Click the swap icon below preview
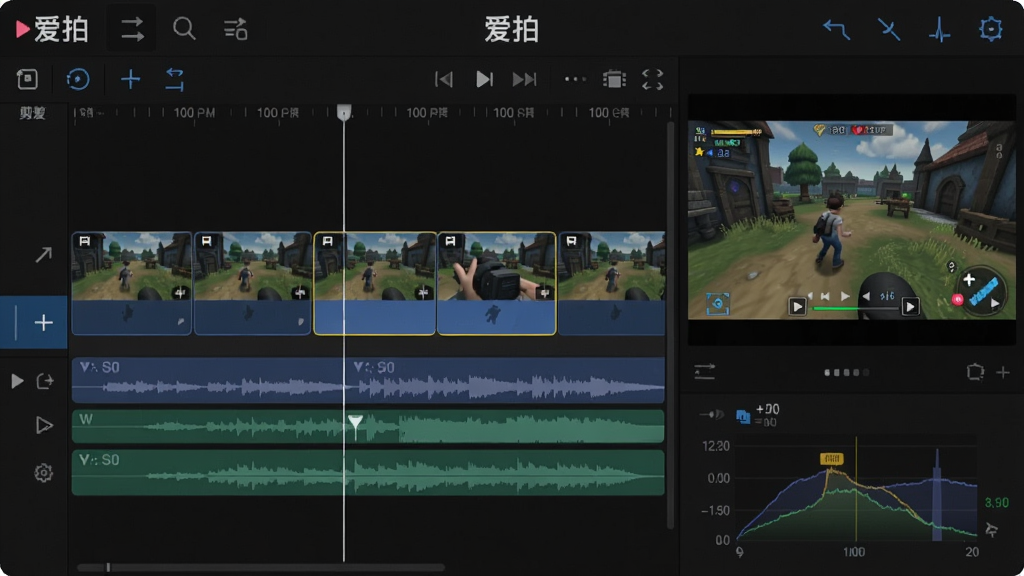The image size is (1024, 576). pyautogui.click(x=705, y=372)
